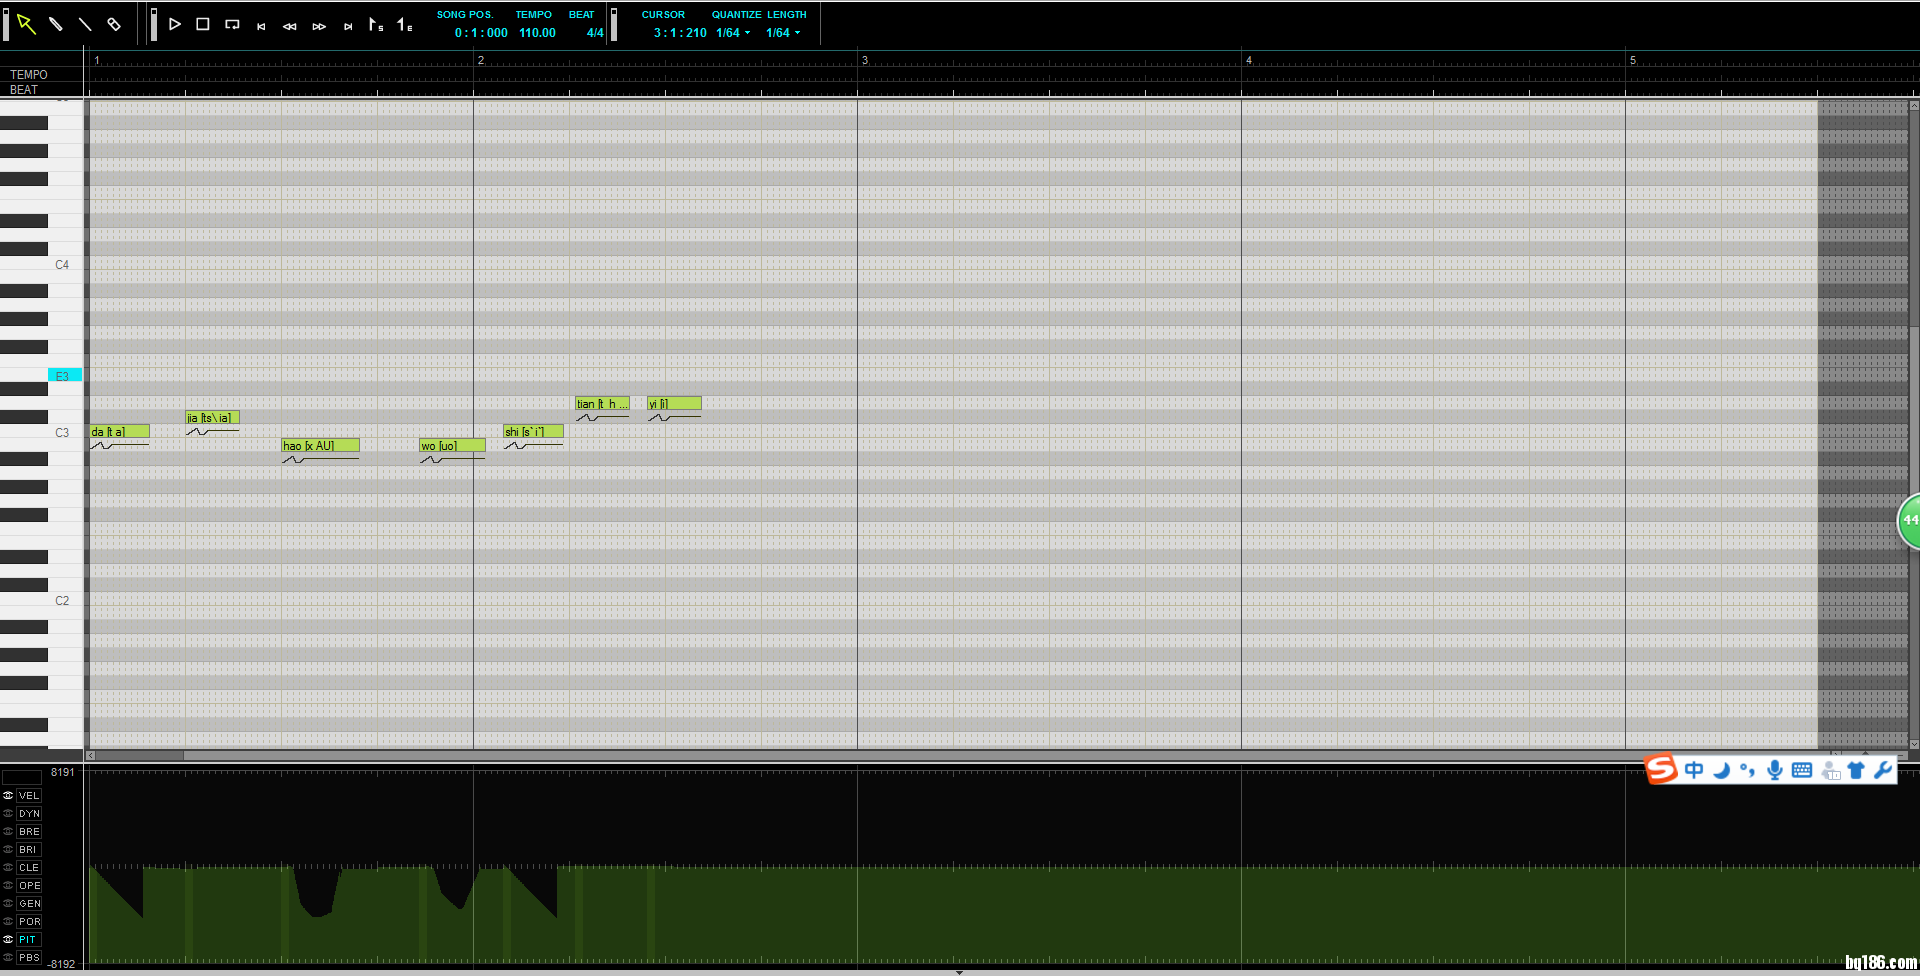Select the line drawing tool
Screen dimensions: 1920x976
point(85,24)
